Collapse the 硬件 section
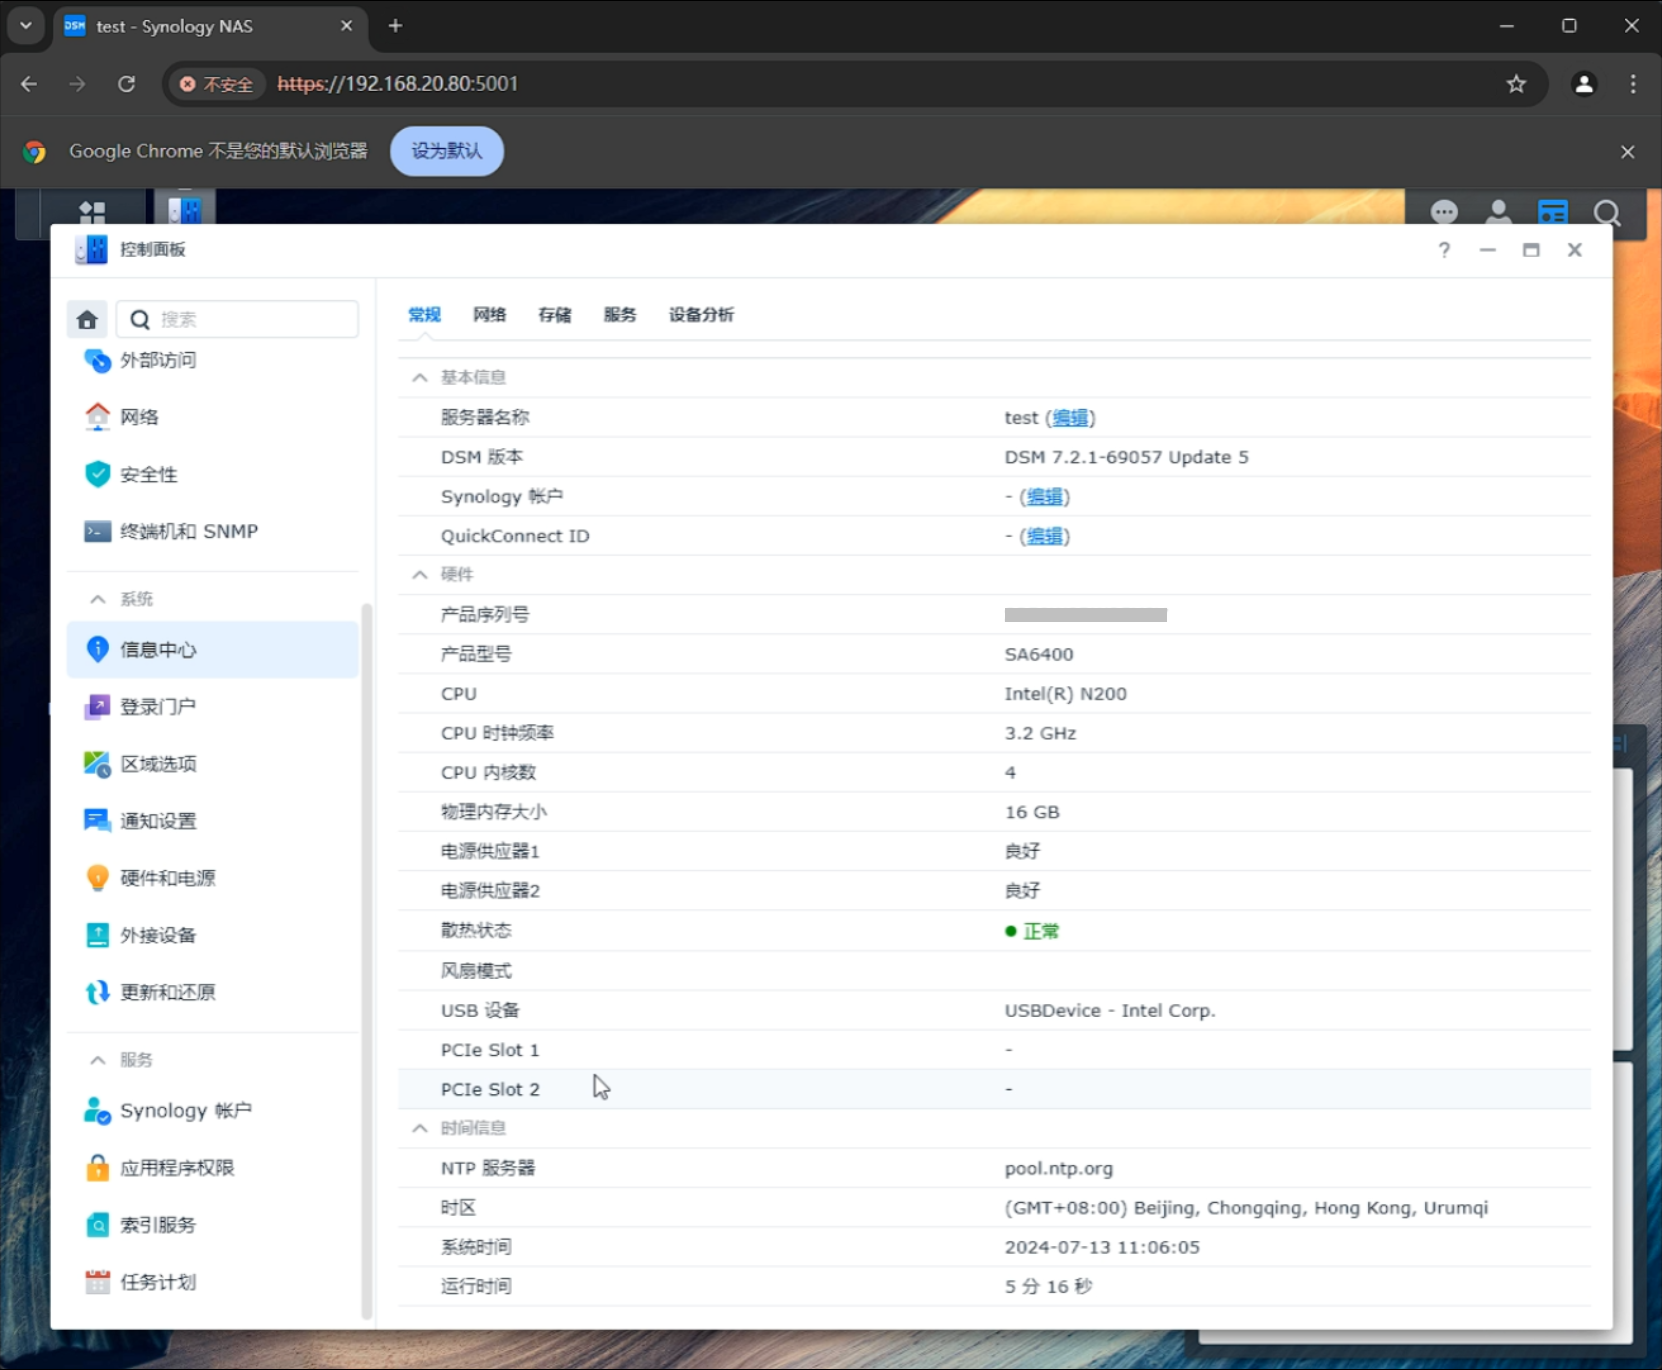The height and width of the screenshot is (1370, 1662). tap(420, 575)
